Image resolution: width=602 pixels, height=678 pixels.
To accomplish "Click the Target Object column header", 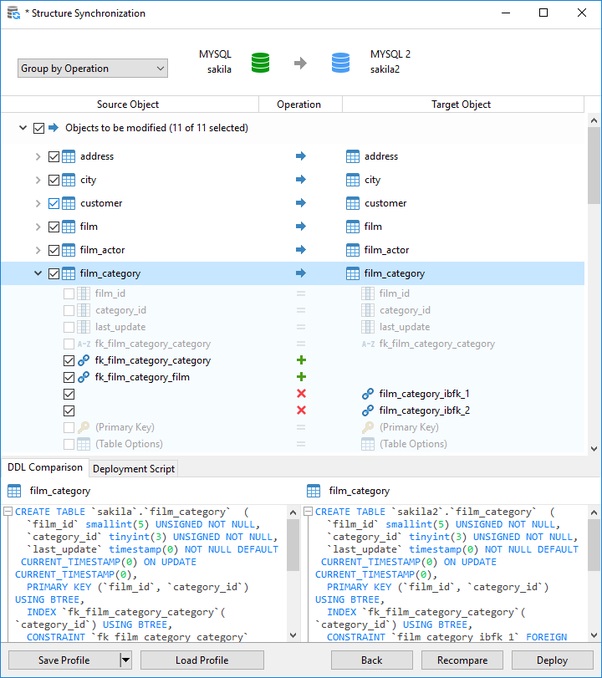I will (x=461, y=104).
